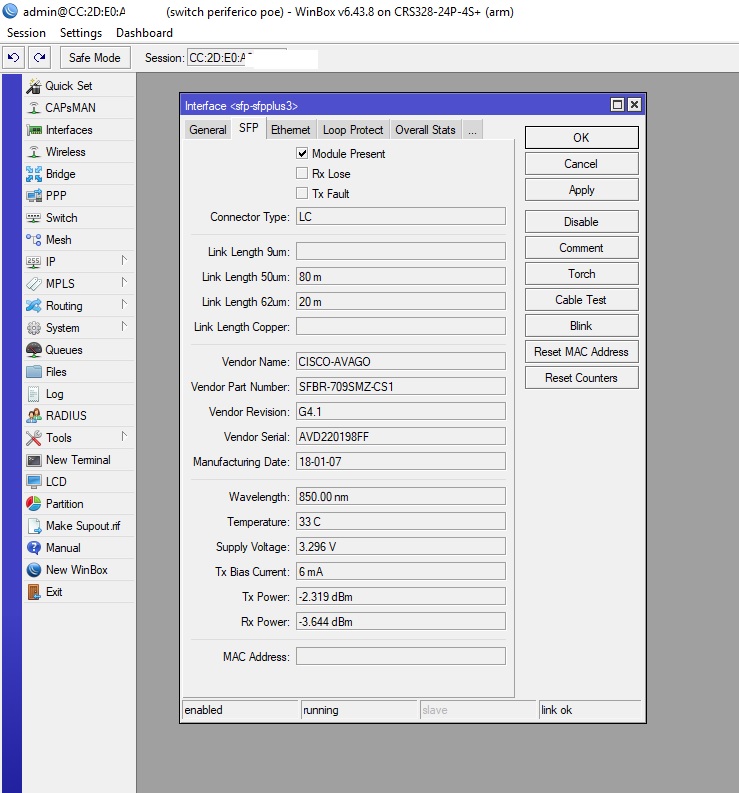Select the SFP tab
This screenshot has height=793, width=739.
[248, 128]
